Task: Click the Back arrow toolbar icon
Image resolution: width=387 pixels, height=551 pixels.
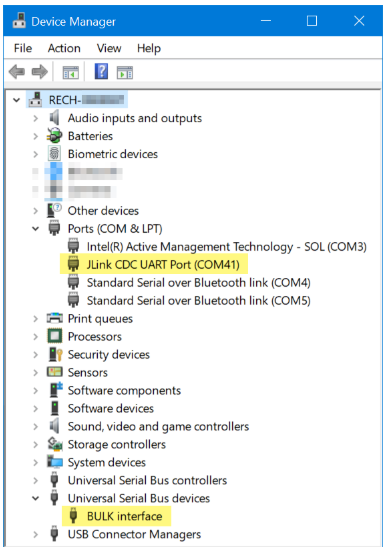Action: (x=17, y=72)
